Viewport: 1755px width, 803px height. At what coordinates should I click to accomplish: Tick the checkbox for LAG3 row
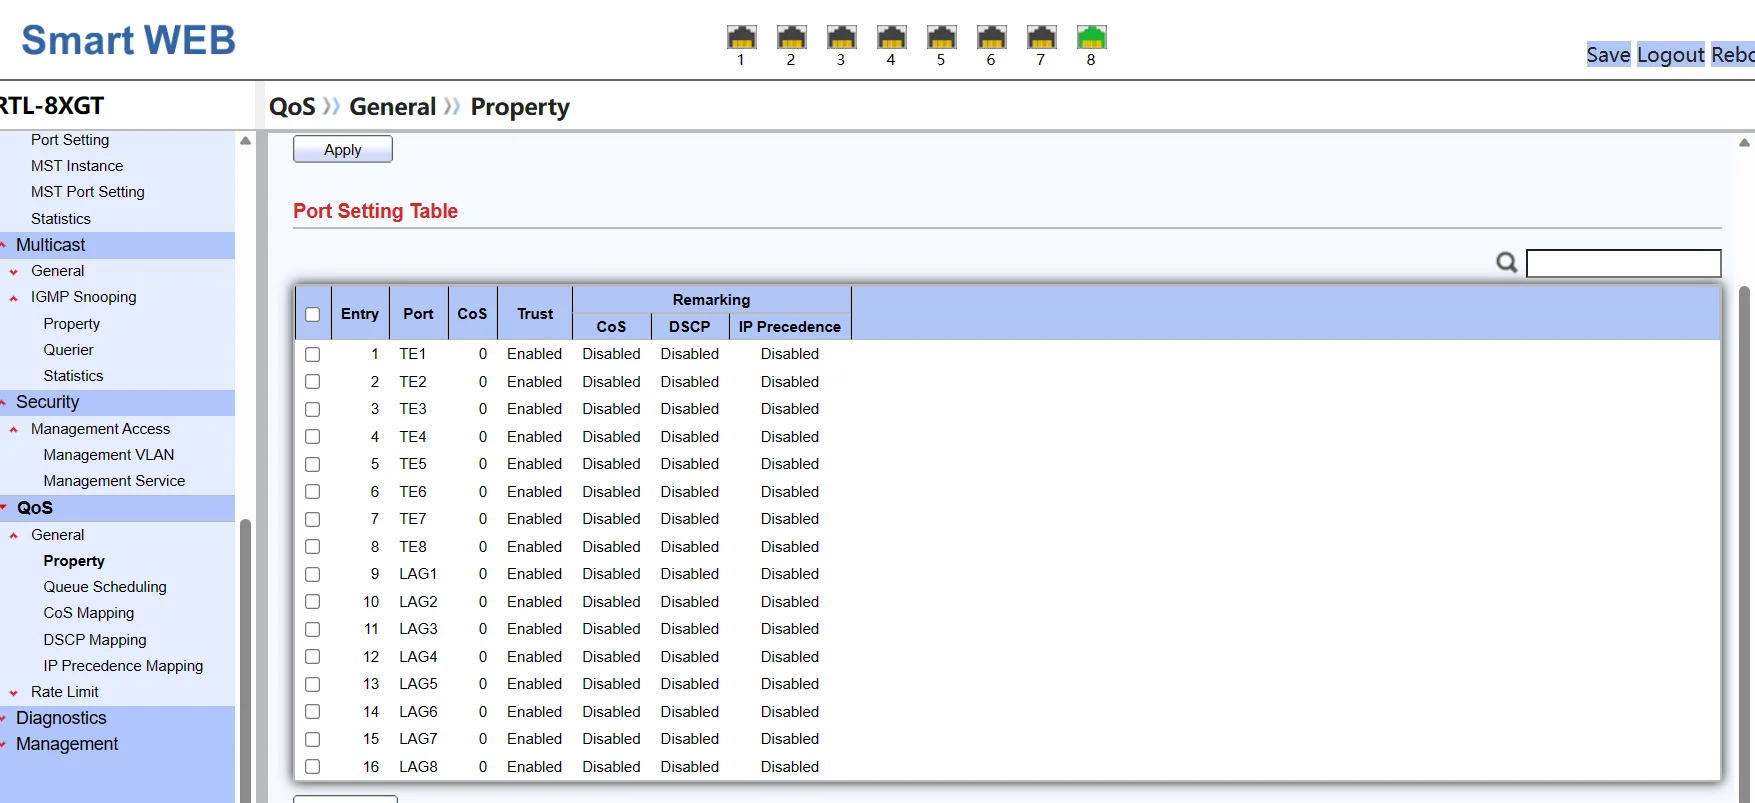(x=313, y=629)
